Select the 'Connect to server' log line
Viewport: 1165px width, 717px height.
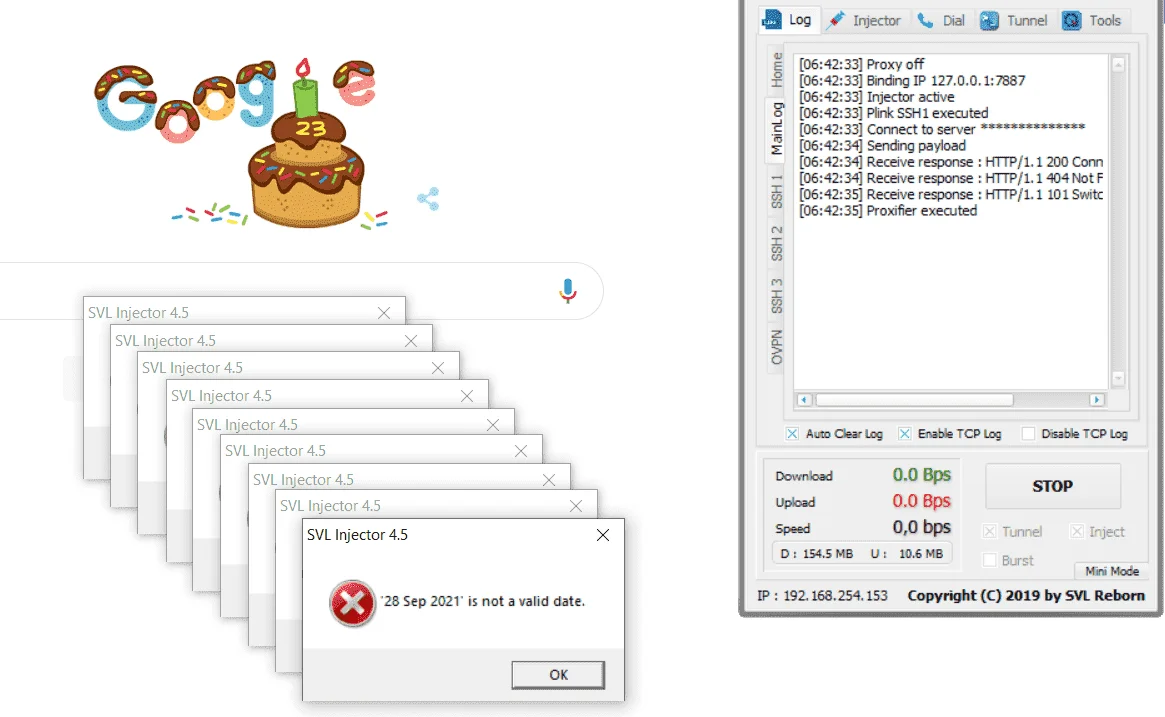click(x=941, y=129)
